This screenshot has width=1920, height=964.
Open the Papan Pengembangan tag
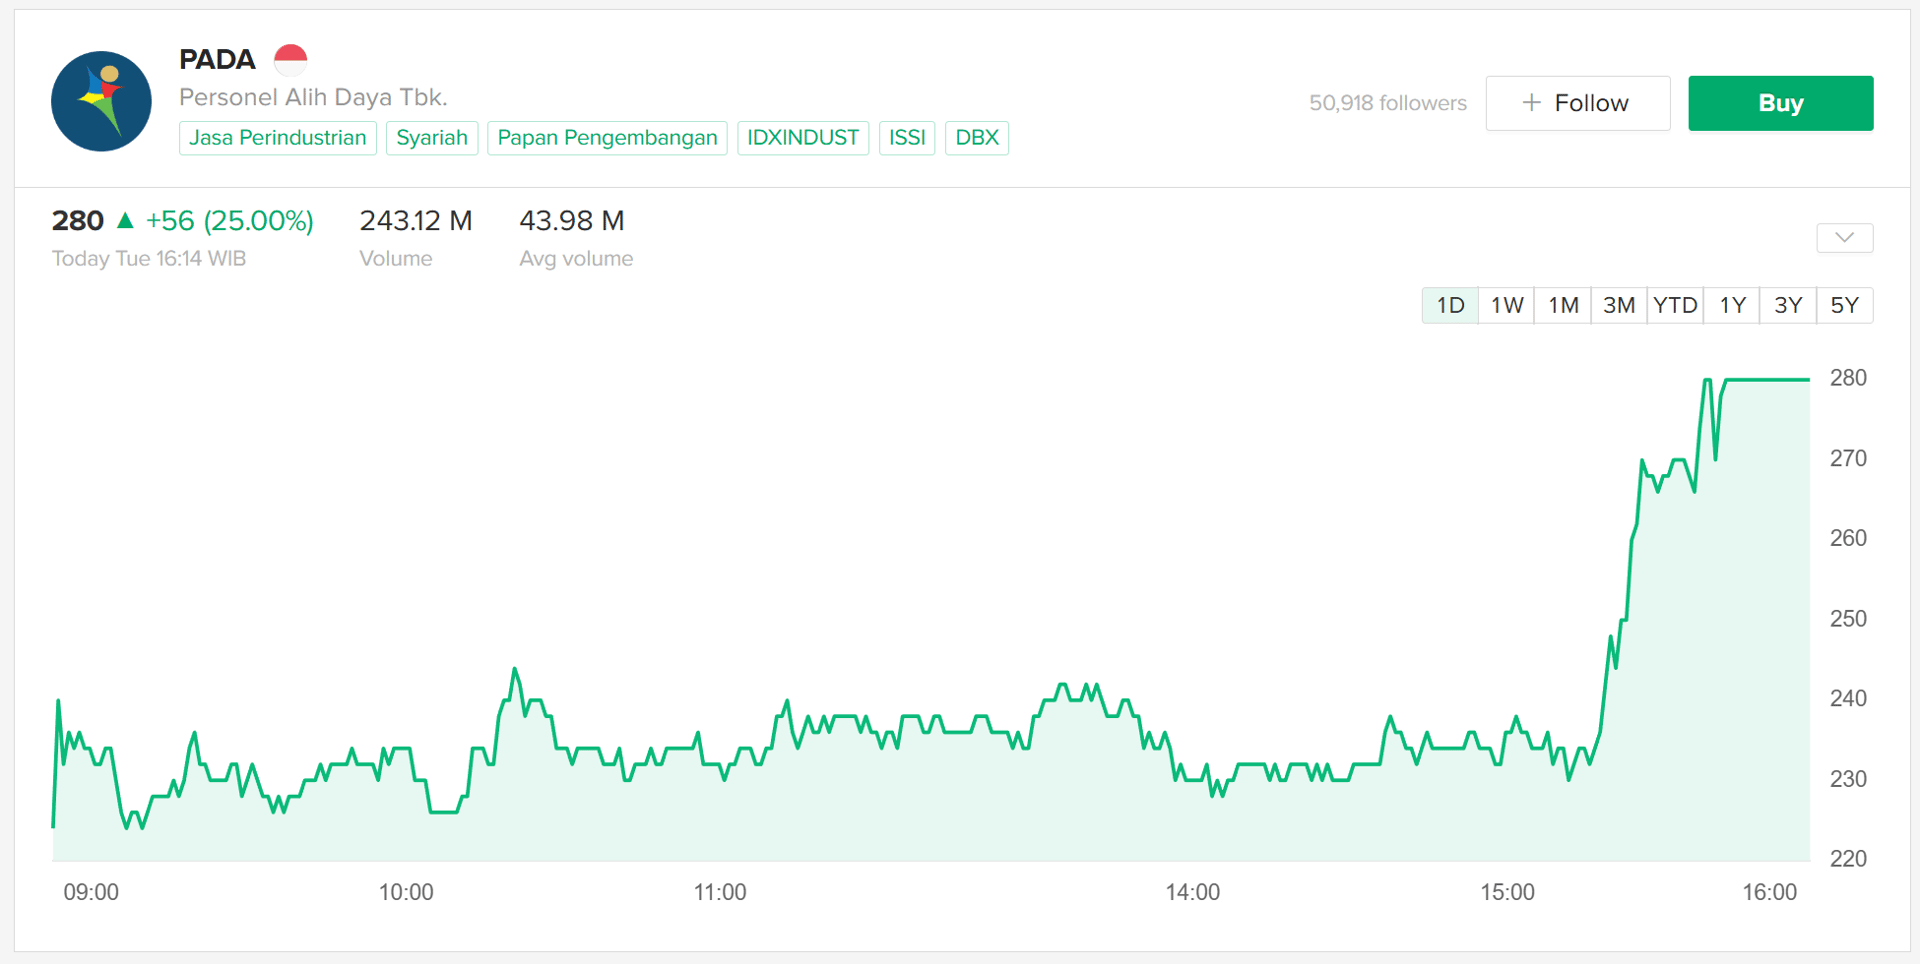(607, 138)
